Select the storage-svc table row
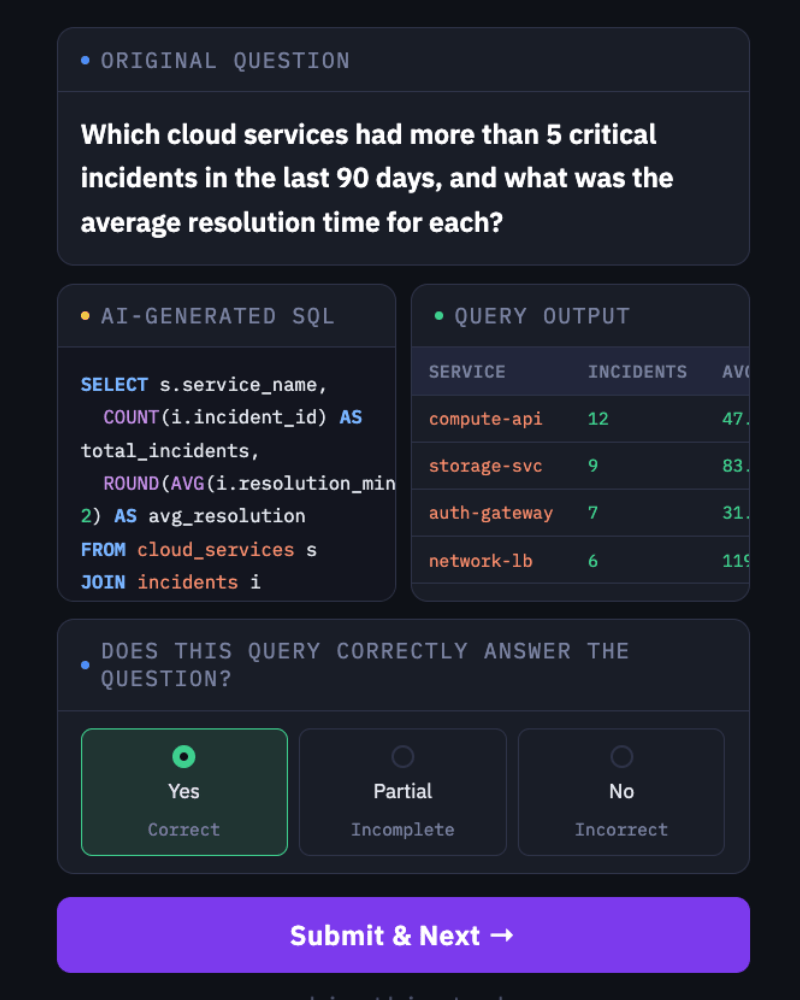The image size is (800, 1000). 581,466
